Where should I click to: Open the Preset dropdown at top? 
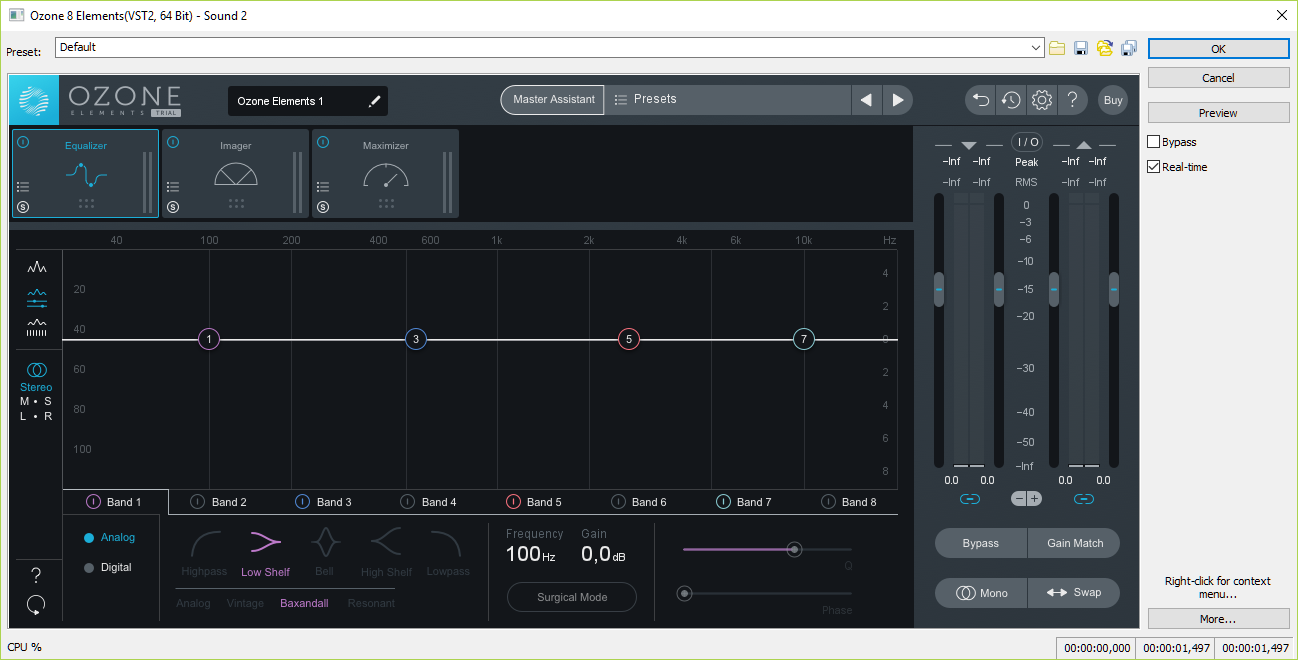tap(550, 47)
